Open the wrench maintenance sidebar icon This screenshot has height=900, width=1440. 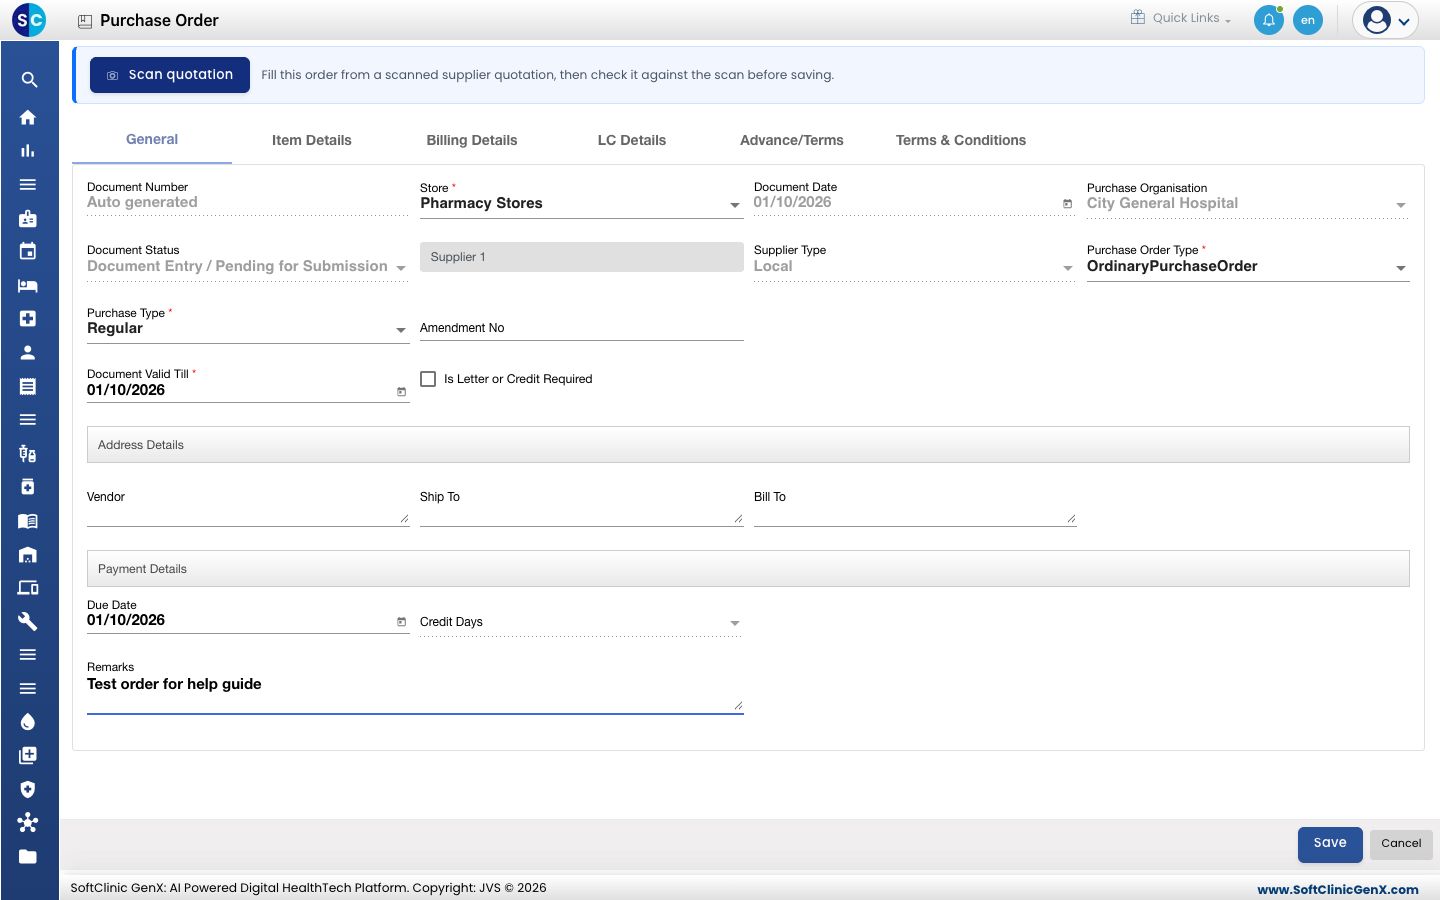[x=28, y=621]
